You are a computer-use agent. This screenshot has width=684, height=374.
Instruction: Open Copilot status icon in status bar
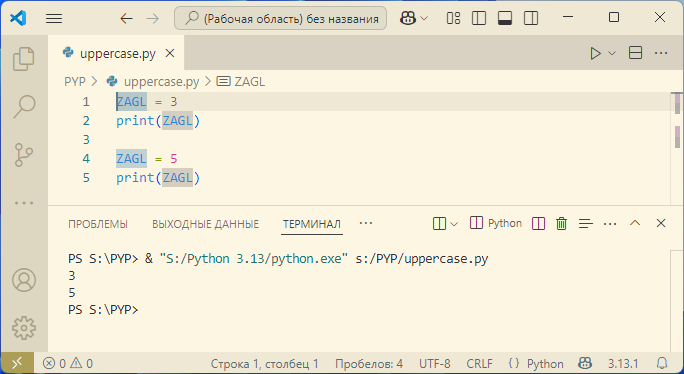click(x=585, y=363)
